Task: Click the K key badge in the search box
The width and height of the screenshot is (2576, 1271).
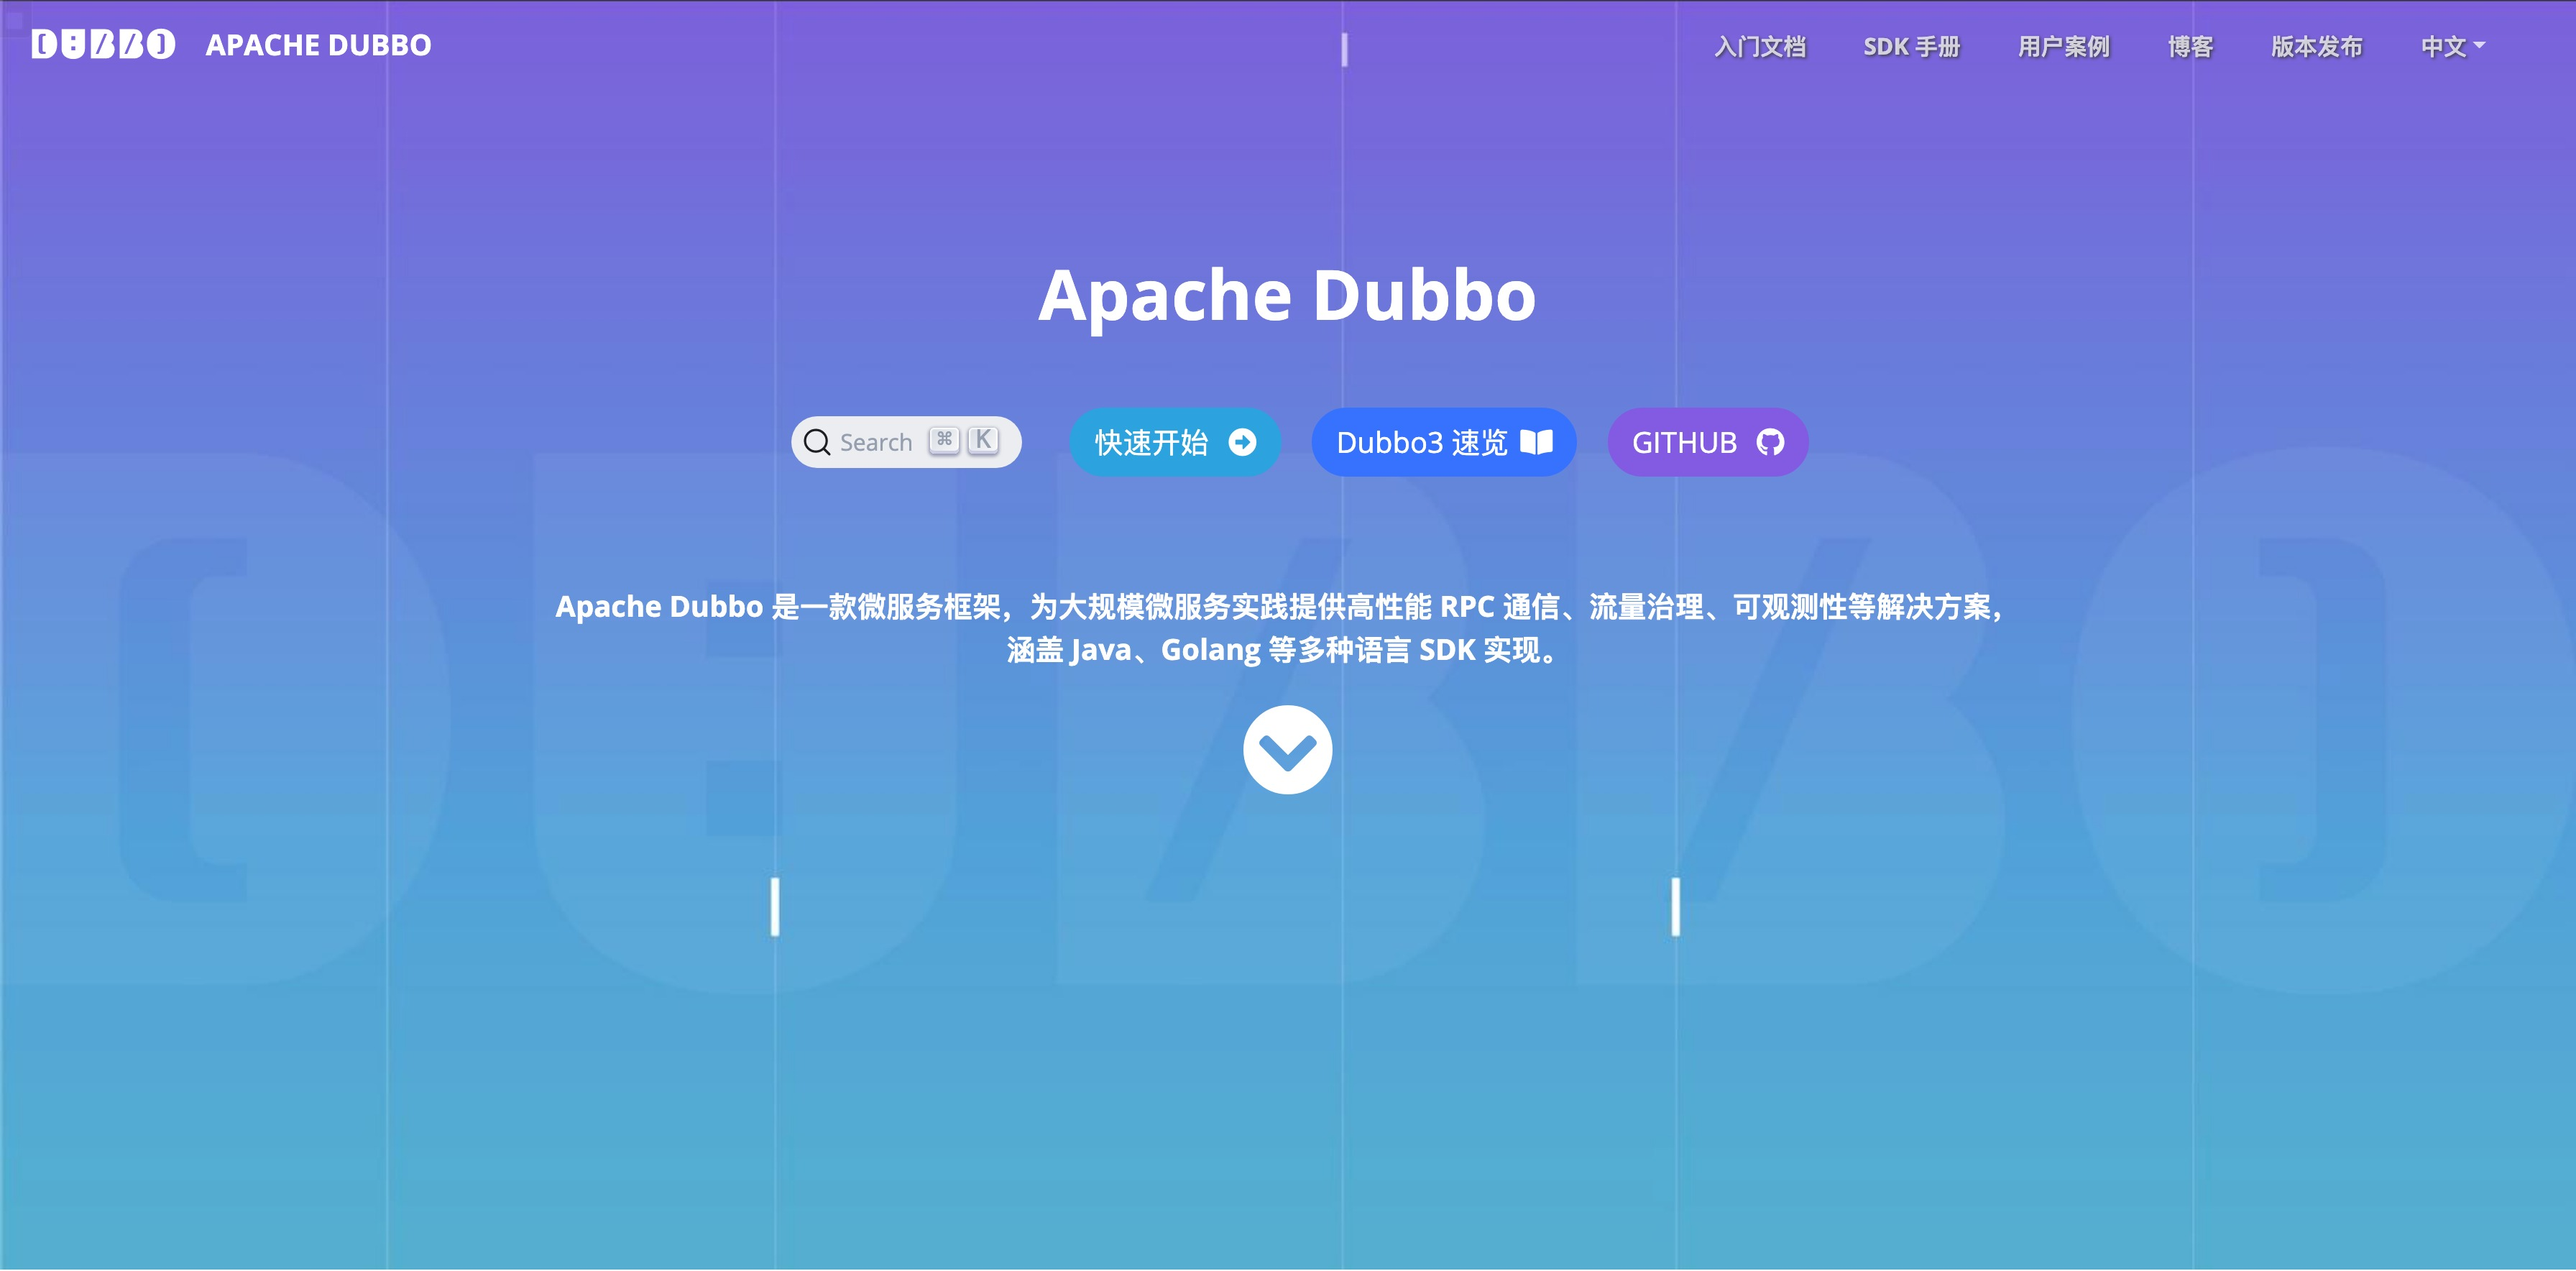Action: coord(983,440)
